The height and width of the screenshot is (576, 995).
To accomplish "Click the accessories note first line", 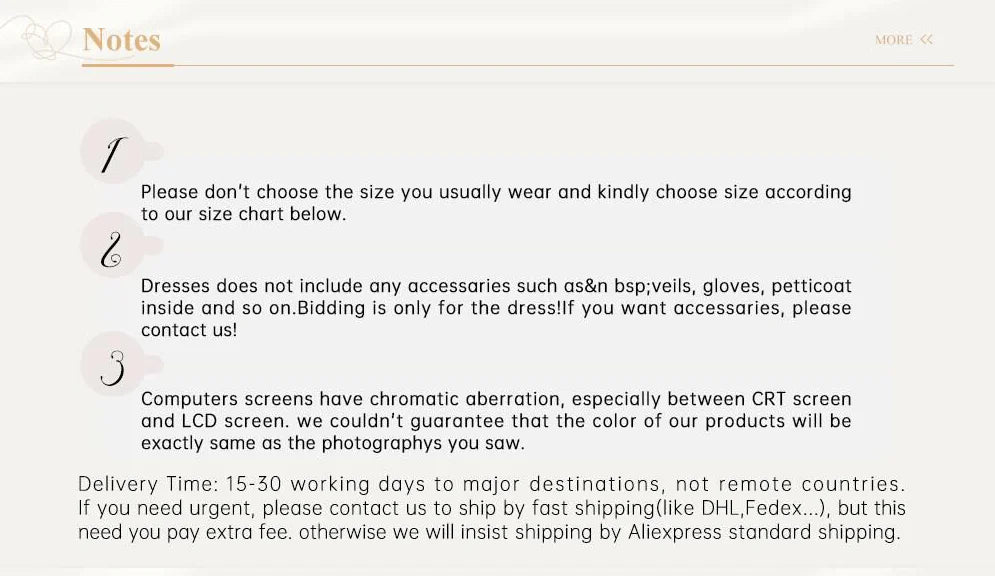I will [x=496, y=285].
